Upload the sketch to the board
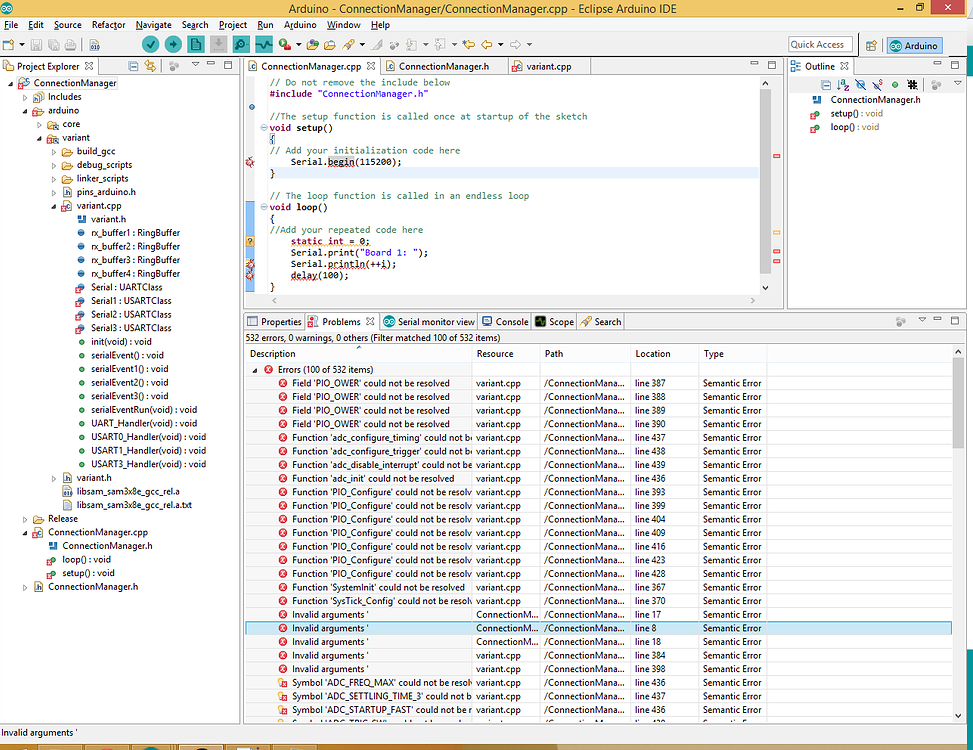Image resolution: width=973 pixels, height=750 pixels. 171,44
